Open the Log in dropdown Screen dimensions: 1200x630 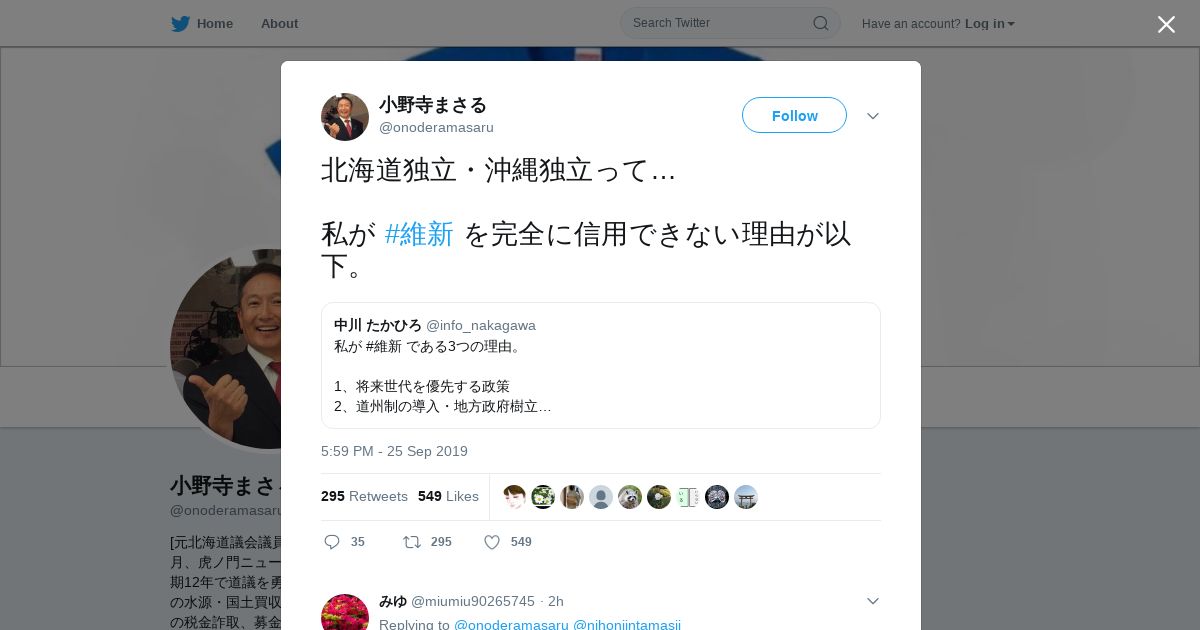(990, 24)
